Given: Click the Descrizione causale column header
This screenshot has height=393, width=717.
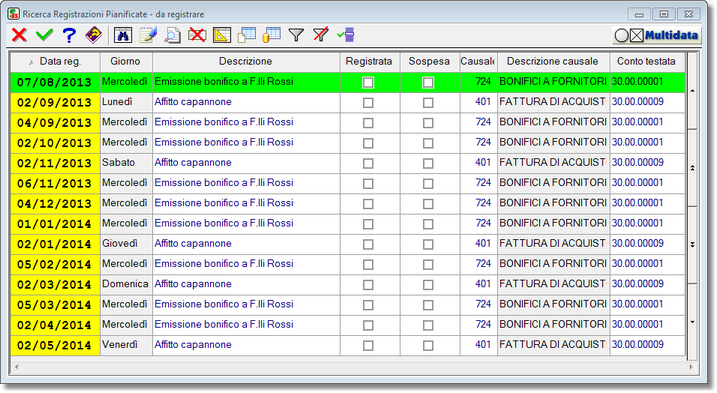Looking at the screenshot, I should (x=553, y=62).
